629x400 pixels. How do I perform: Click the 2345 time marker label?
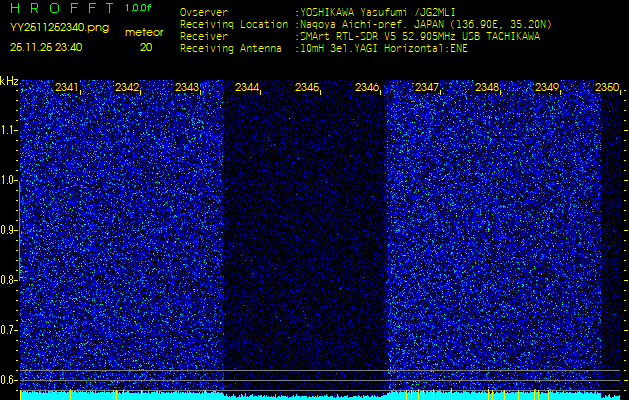[x=307, y=87]
